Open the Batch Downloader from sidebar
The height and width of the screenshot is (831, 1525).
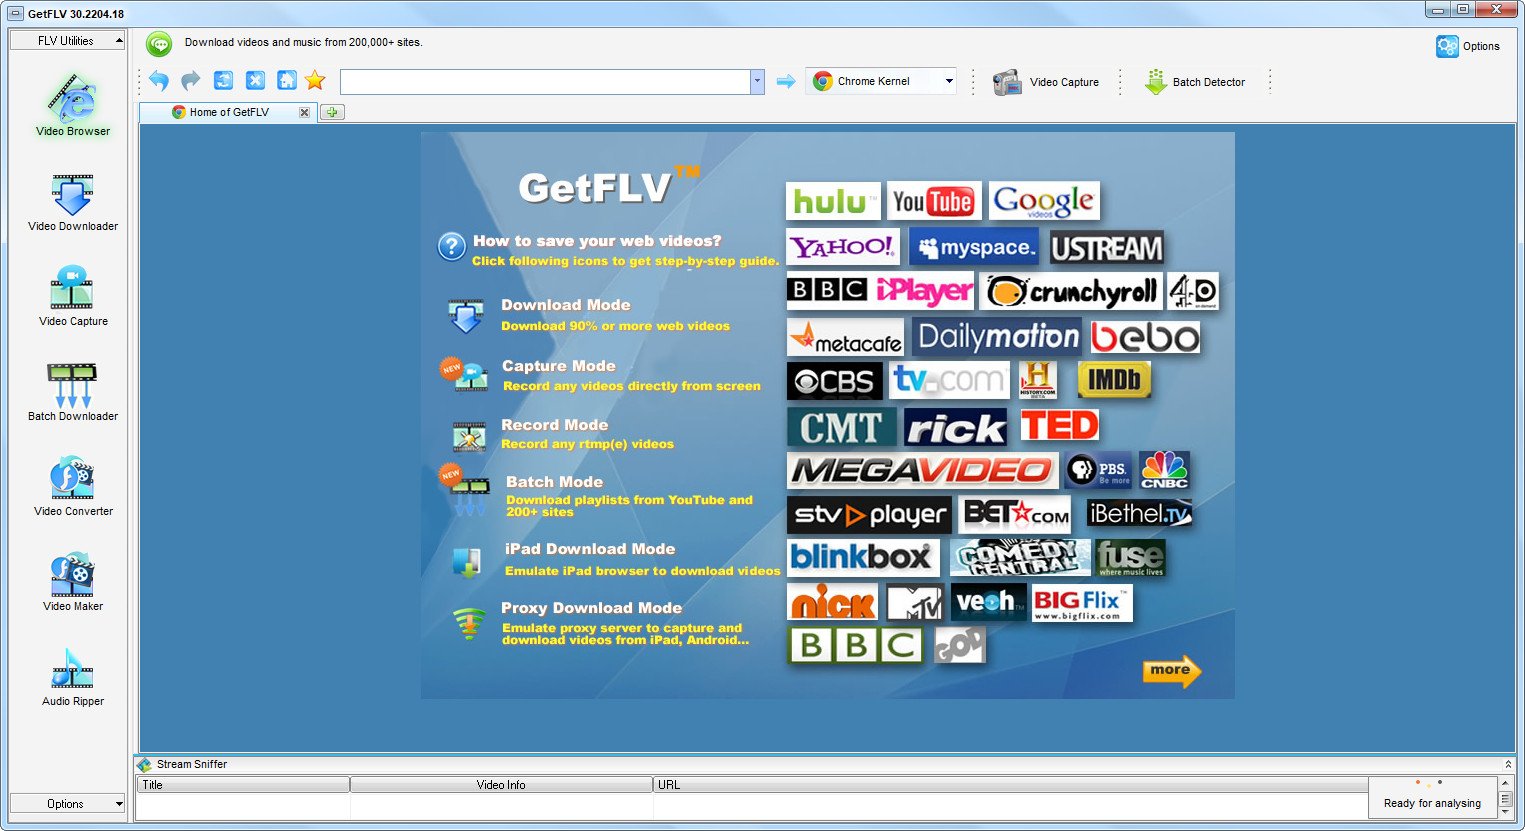[x=72, y=392]
